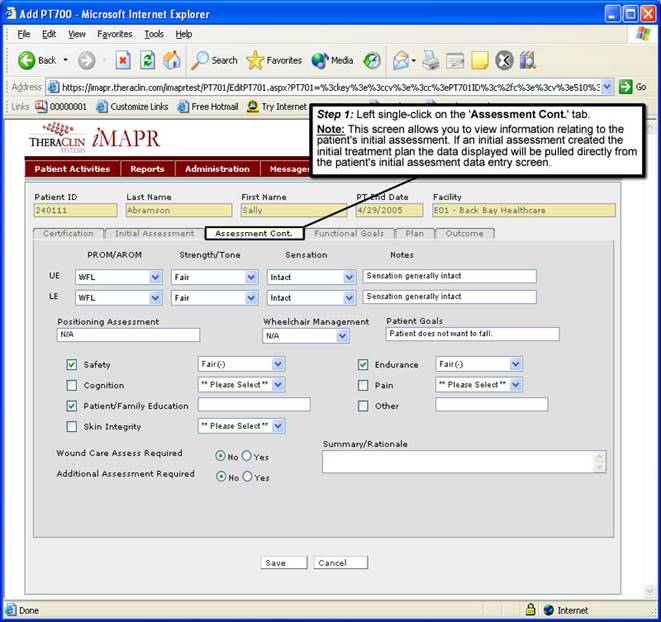The width and height of the screenshot is (661, 622).
Task: Open the Wheelchair Management dropdown
Action: pos(341,336)
